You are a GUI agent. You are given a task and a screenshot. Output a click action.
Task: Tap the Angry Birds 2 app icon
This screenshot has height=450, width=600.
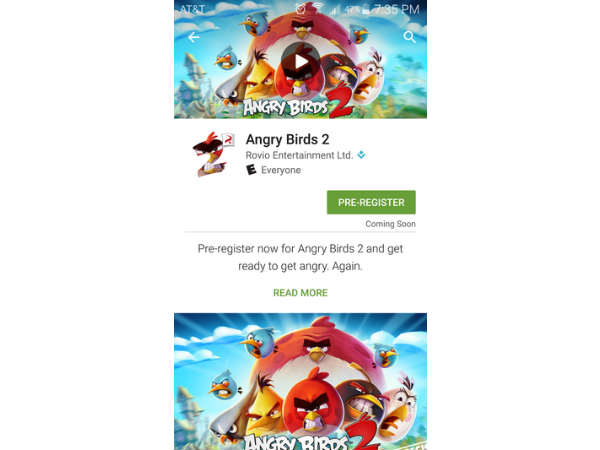pos(213,154)
